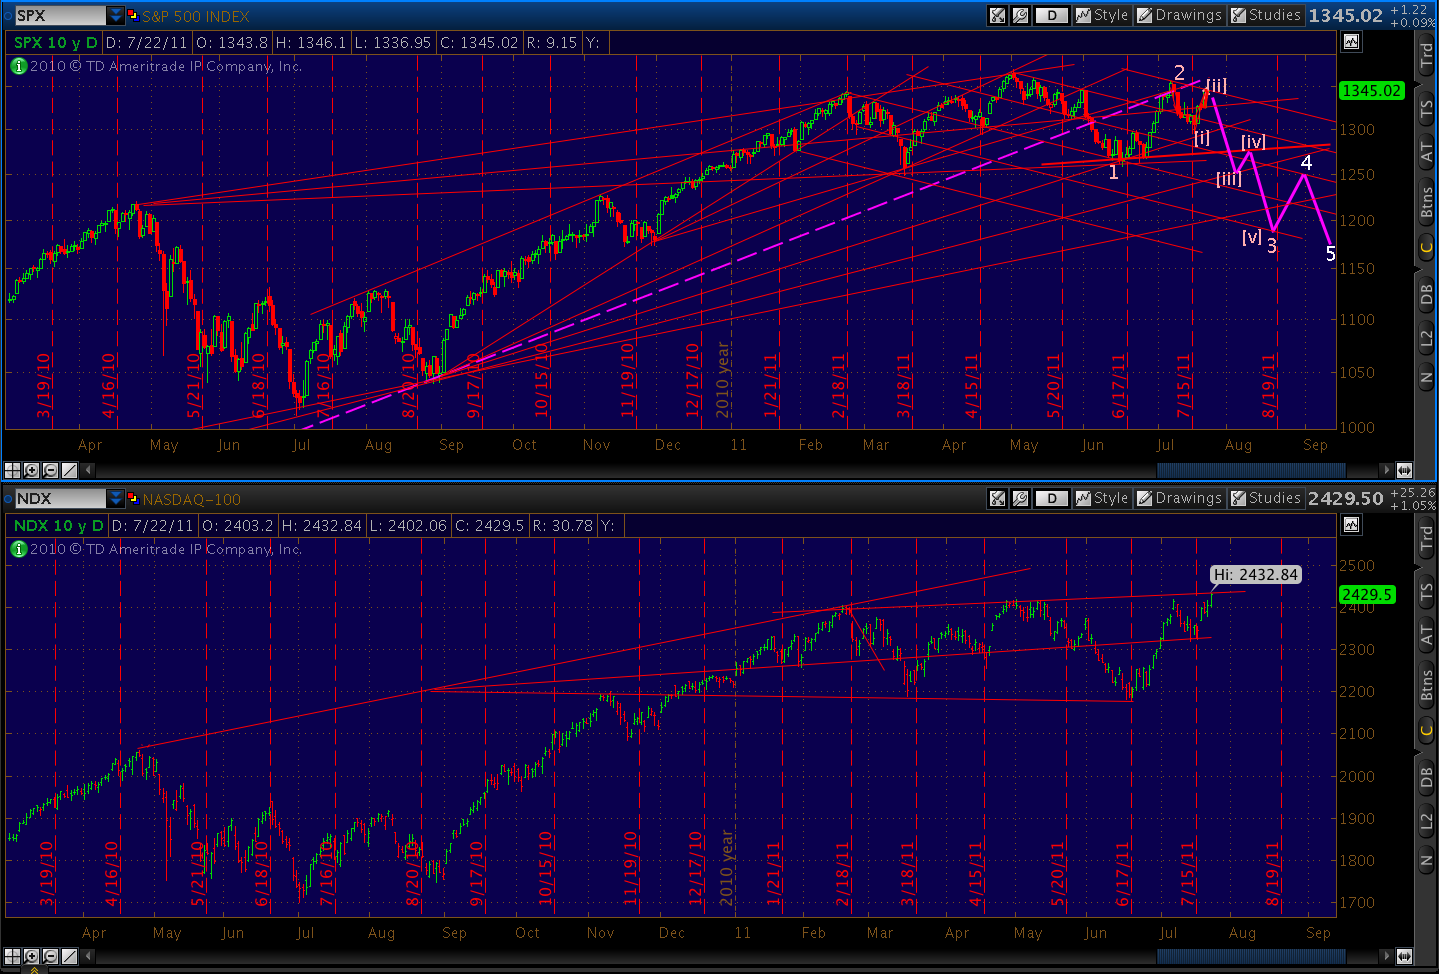
Task: Click colored squares icon beside NASDAQ-100
Action: tap(132, 498)
